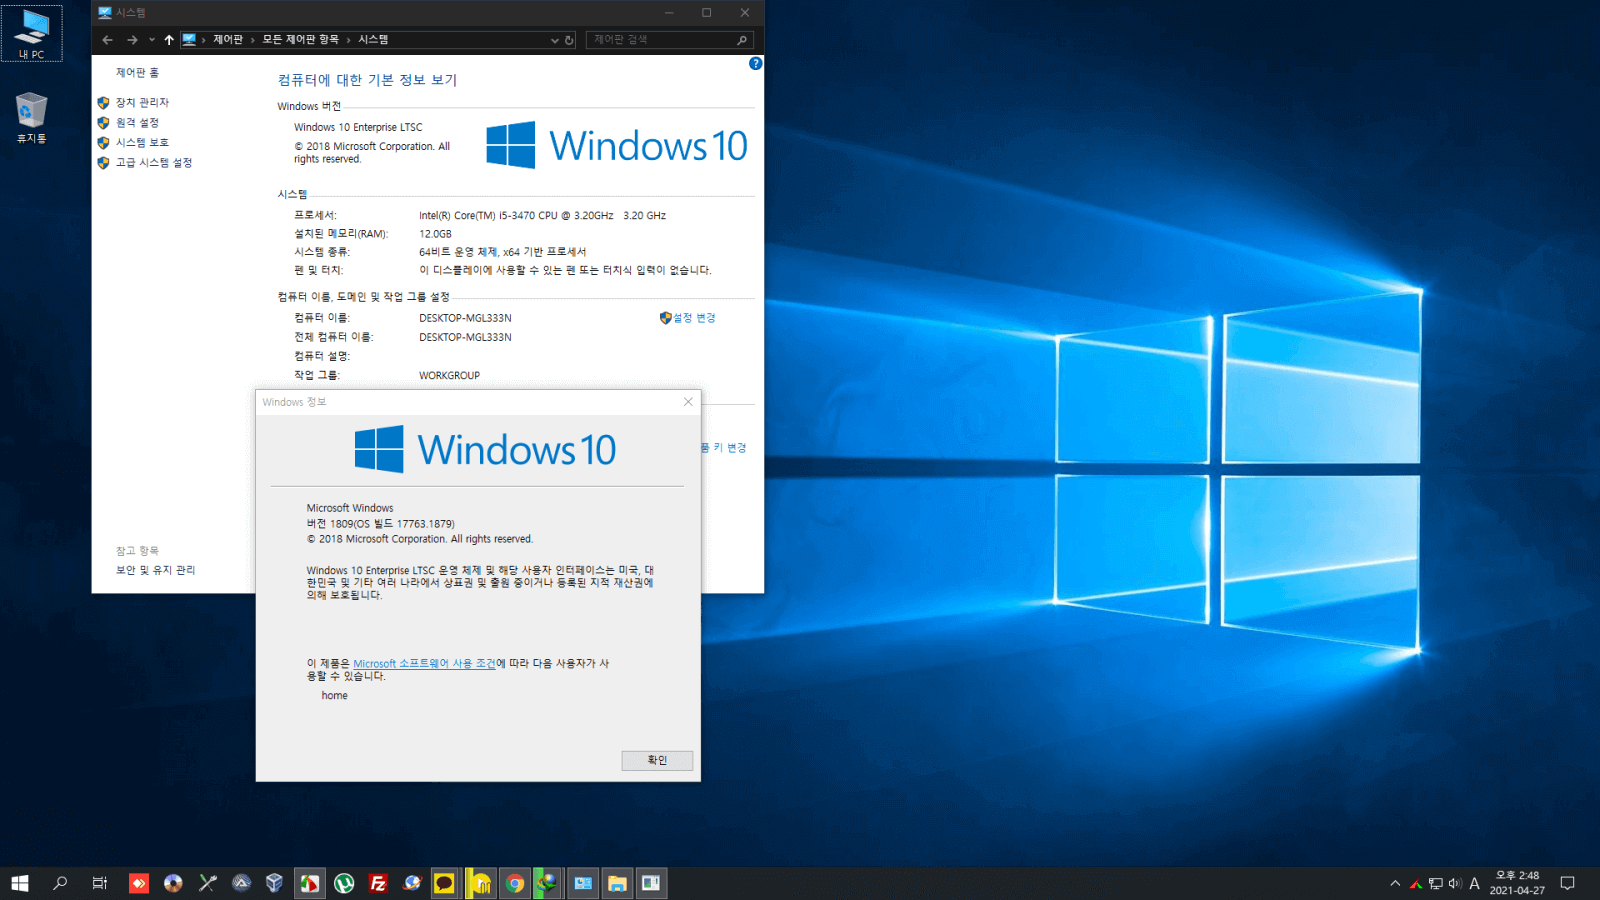1600x900 pixels.
Task: Click the Up arrow in address bar
Action: point(168,40)
